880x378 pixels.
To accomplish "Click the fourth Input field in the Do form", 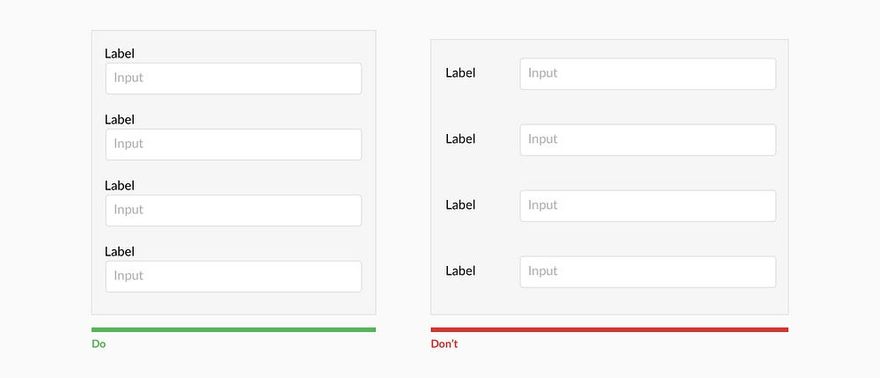I will click(x=233, y=276).
